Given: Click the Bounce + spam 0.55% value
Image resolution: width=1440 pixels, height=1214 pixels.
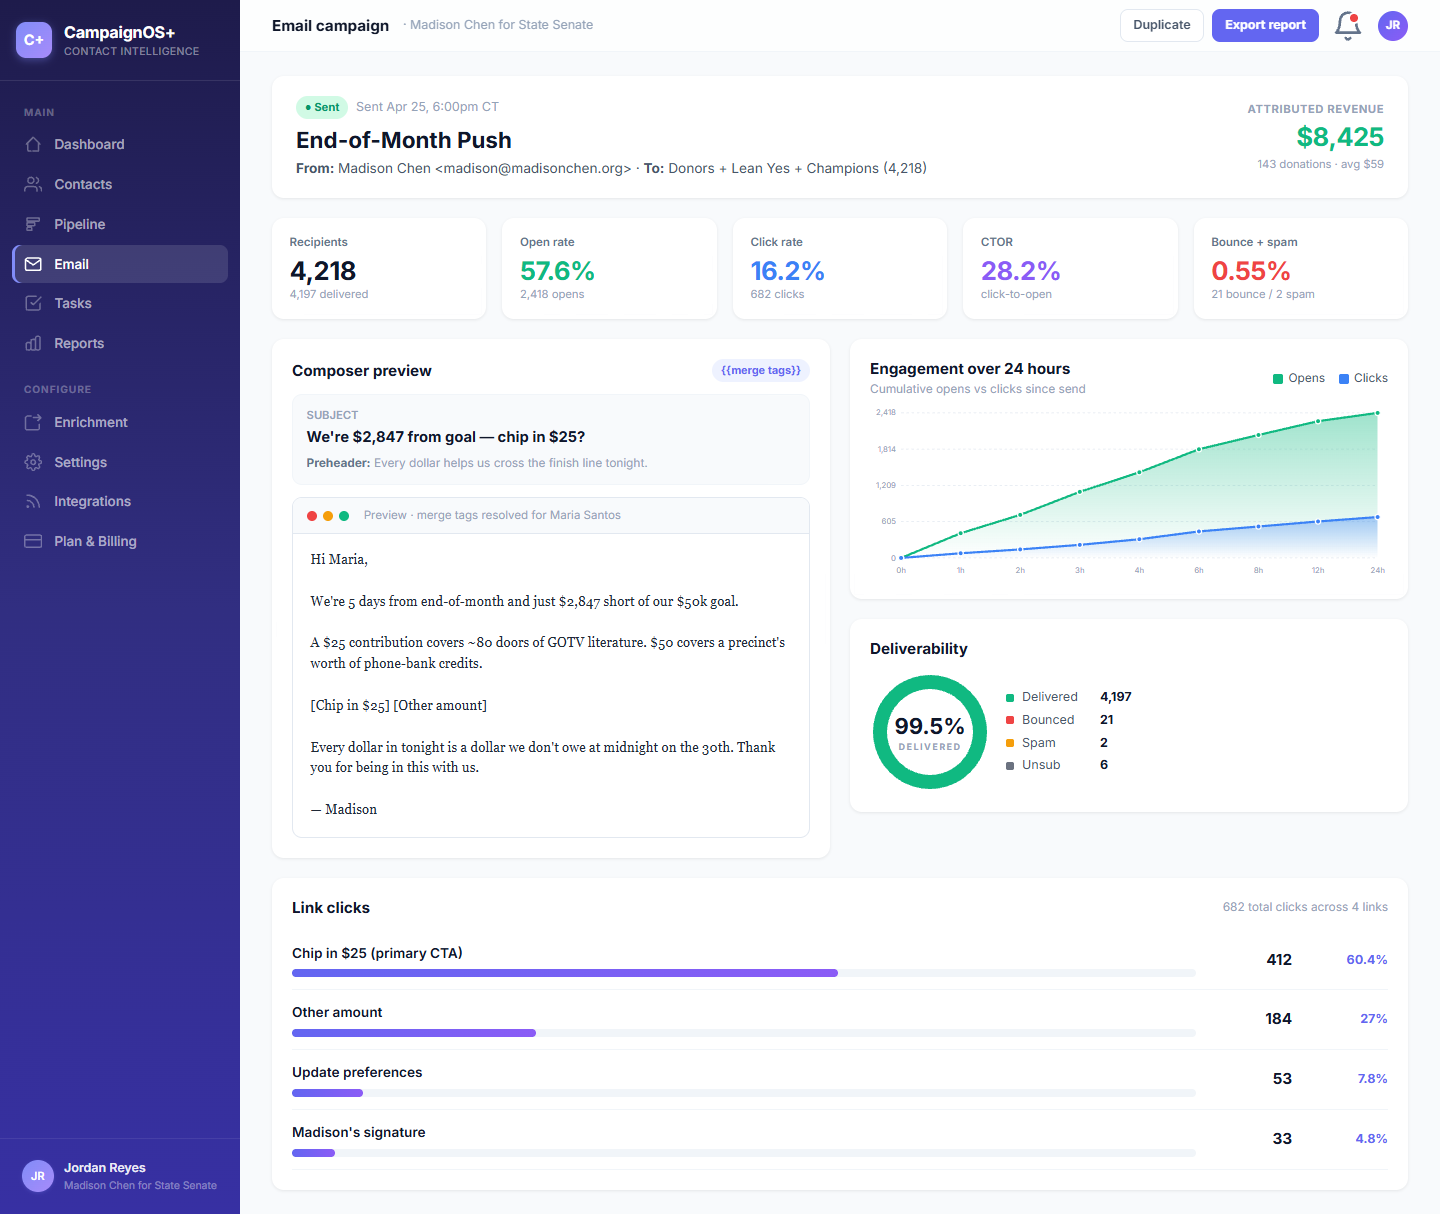Looking at the screenshot, I should (x=1250, y=271).
